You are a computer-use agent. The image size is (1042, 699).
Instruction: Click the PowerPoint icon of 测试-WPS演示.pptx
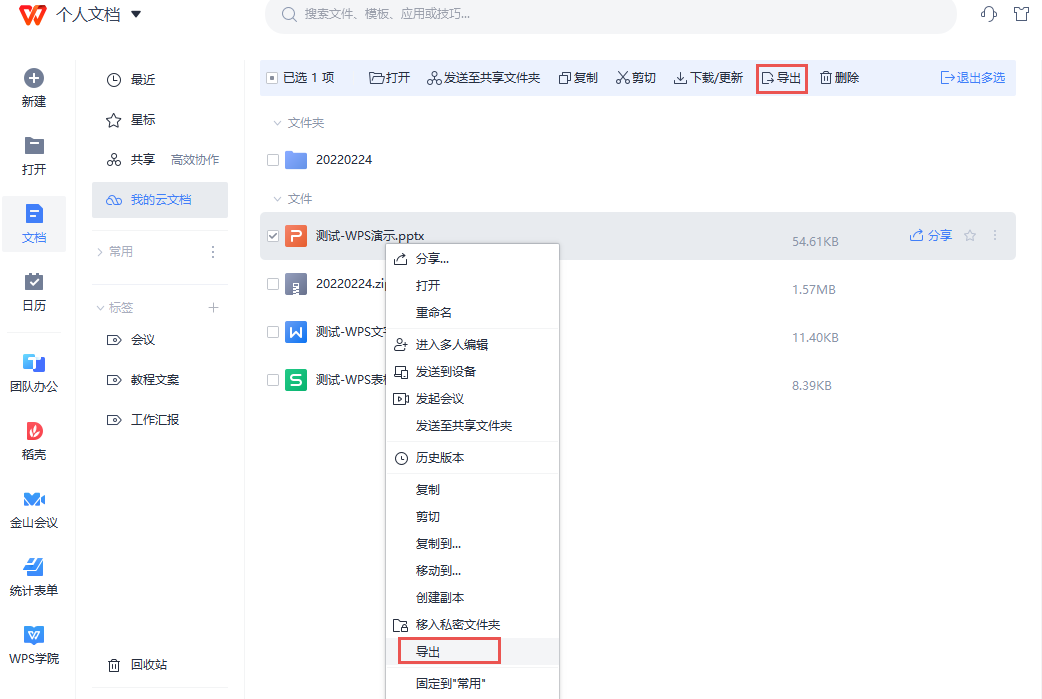click(296, 236)
